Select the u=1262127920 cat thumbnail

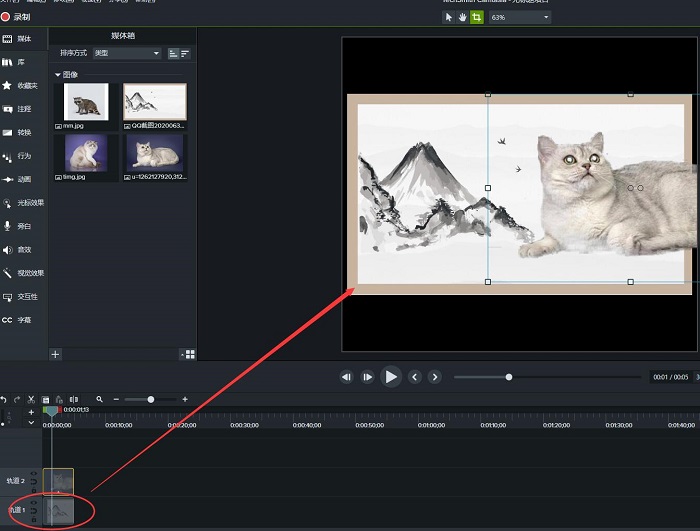[155, 153]
